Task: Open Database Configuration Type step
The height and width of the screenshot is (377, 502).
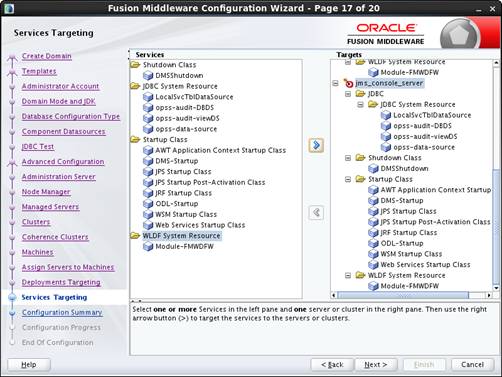Action: [71, 116]
